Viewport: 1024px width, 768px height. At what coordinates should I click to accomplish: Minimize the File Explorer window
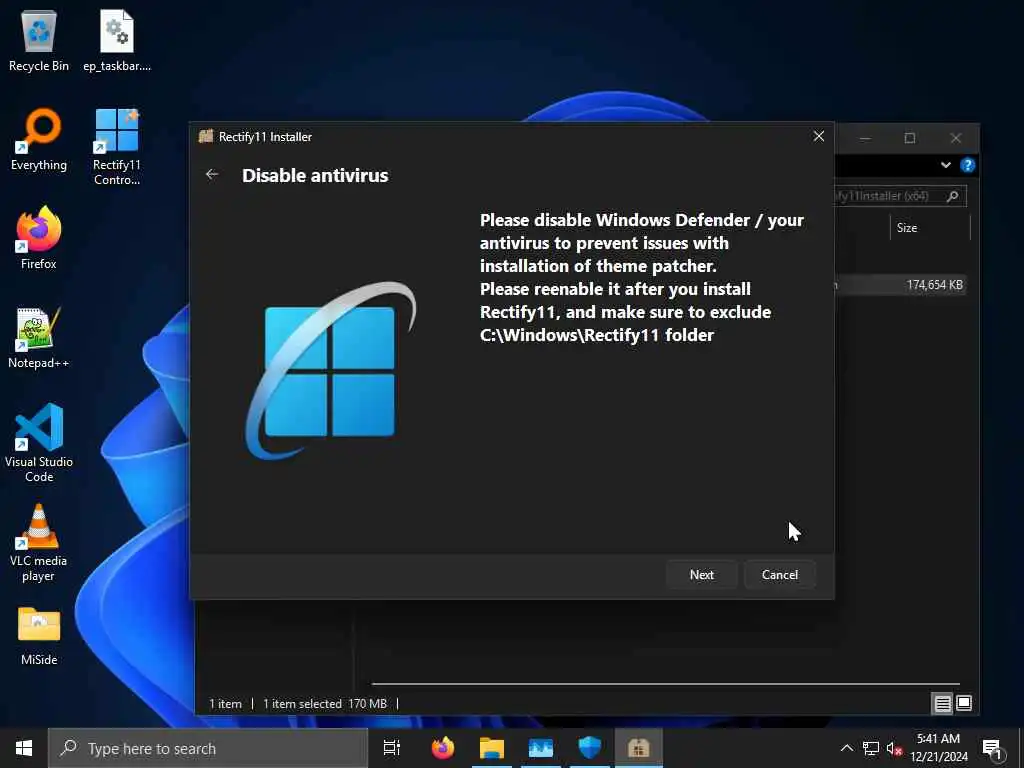click(865, 138)
